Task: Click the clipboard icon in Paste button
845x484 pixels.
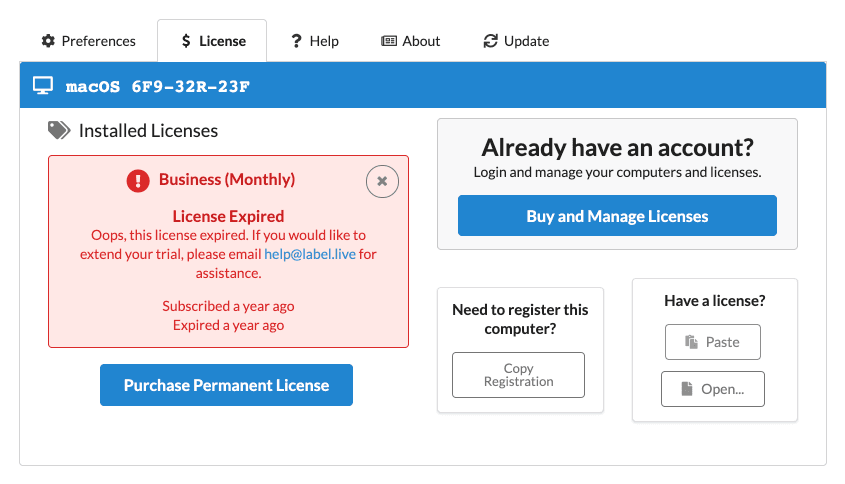Action: point(691,342)
